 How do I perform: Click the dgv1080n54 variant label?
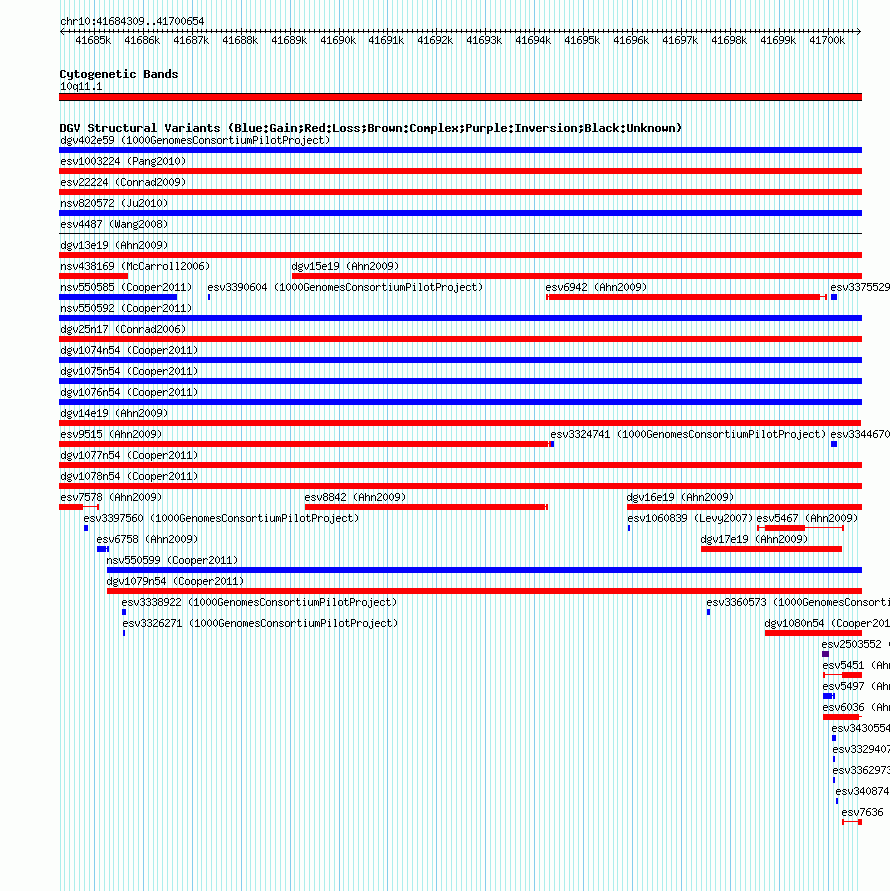pos(827,623)
